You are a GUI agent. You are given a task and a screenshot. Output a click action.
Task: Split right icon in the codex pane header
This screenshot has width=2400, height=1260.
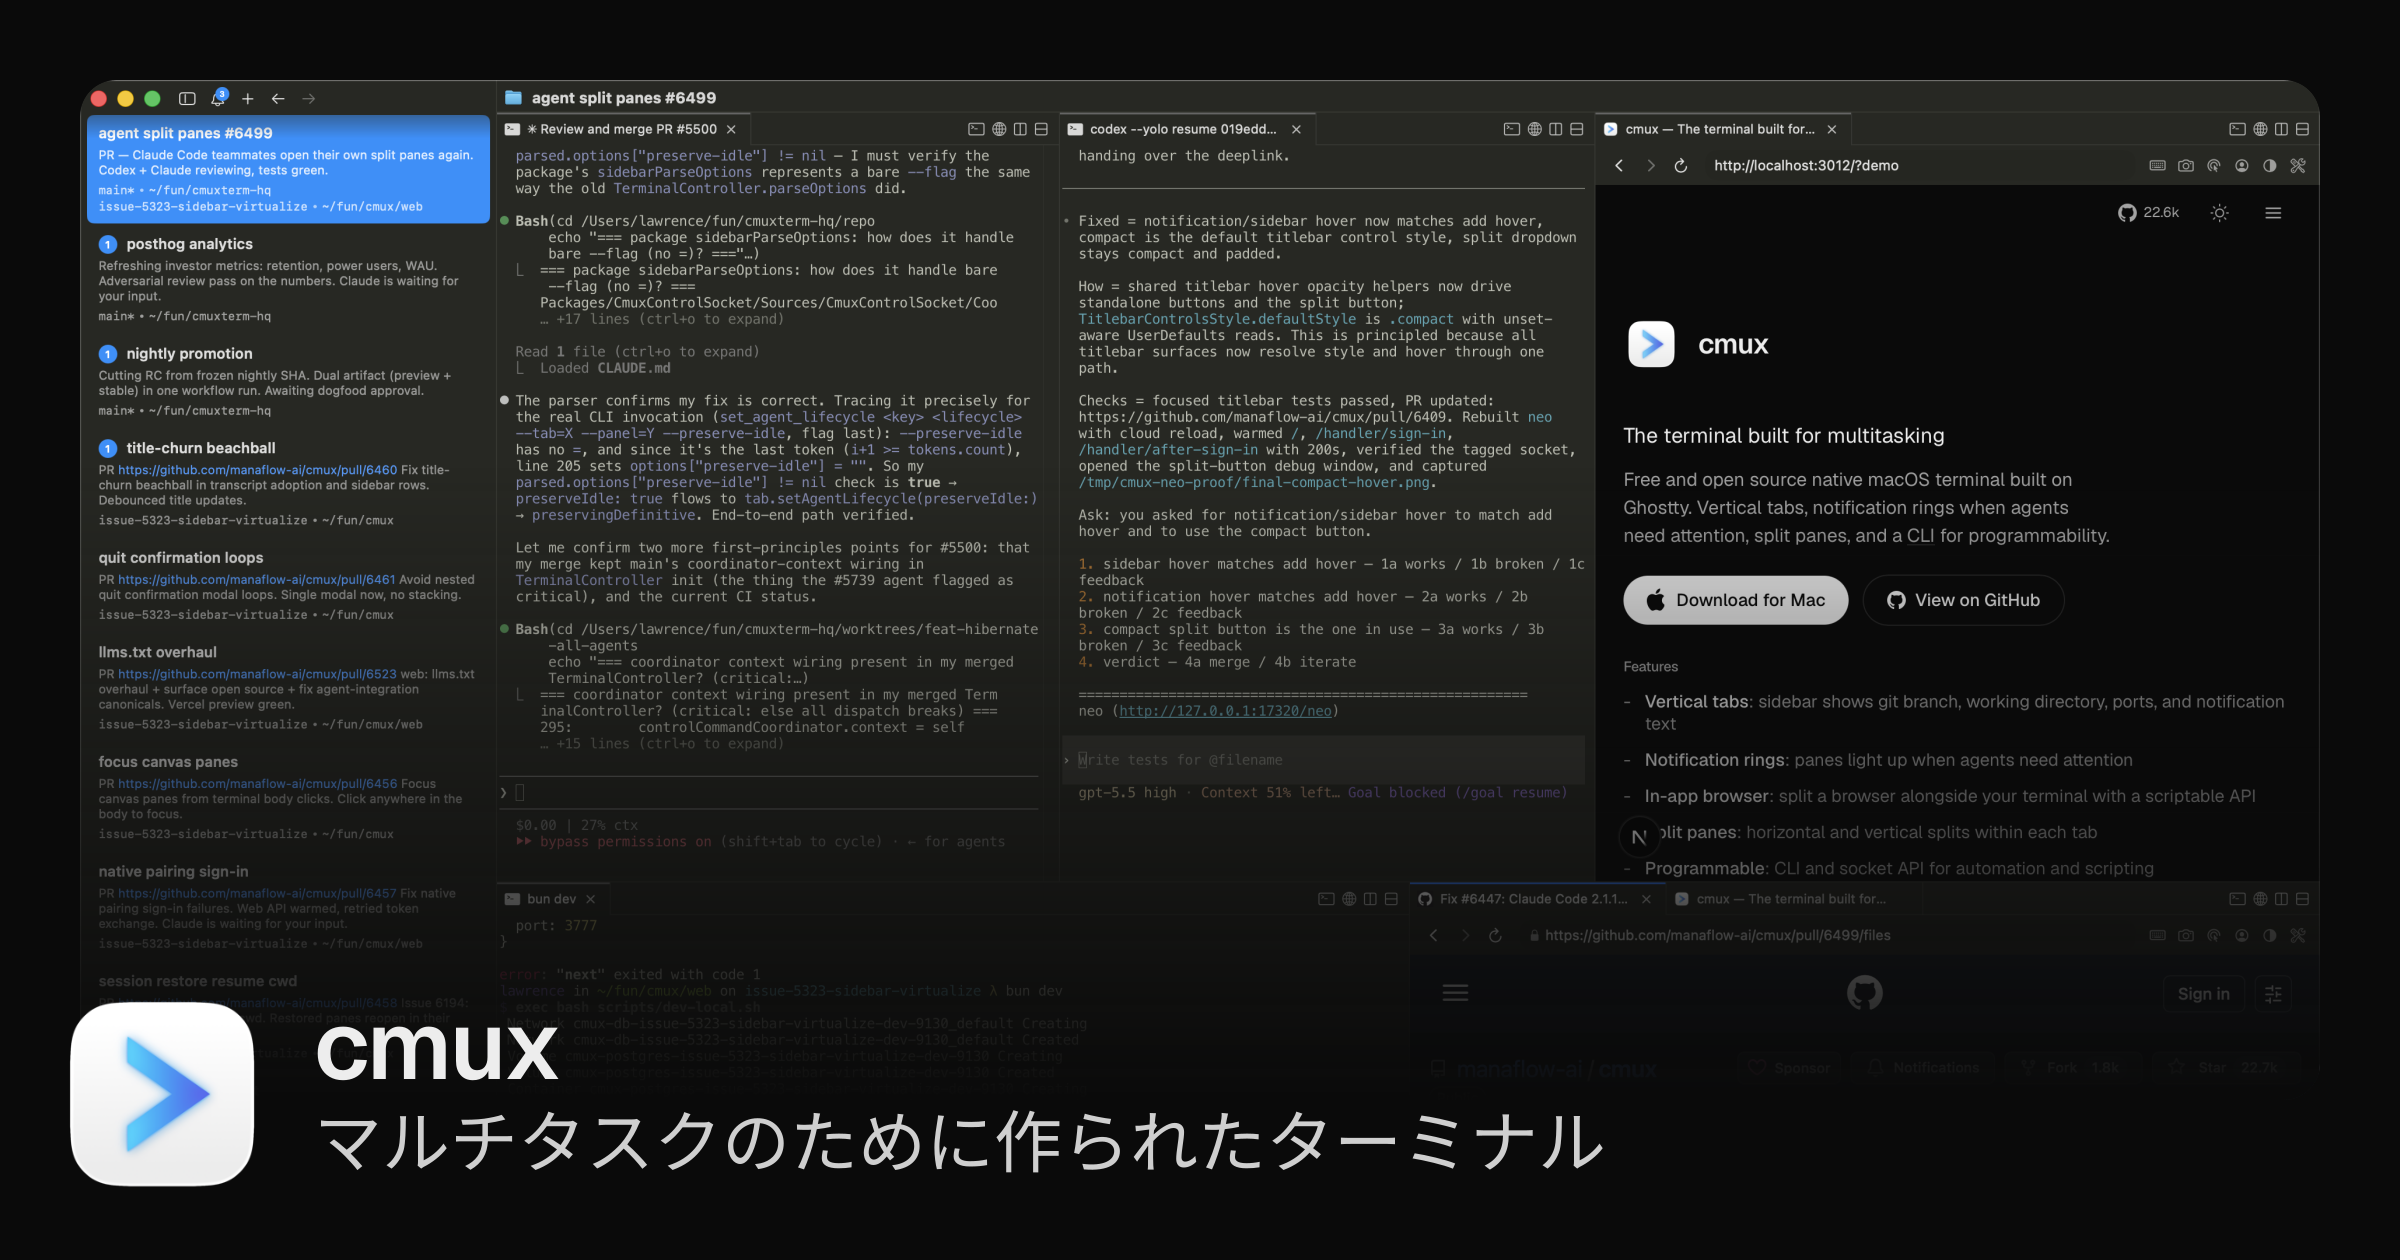coord(1555,129)
